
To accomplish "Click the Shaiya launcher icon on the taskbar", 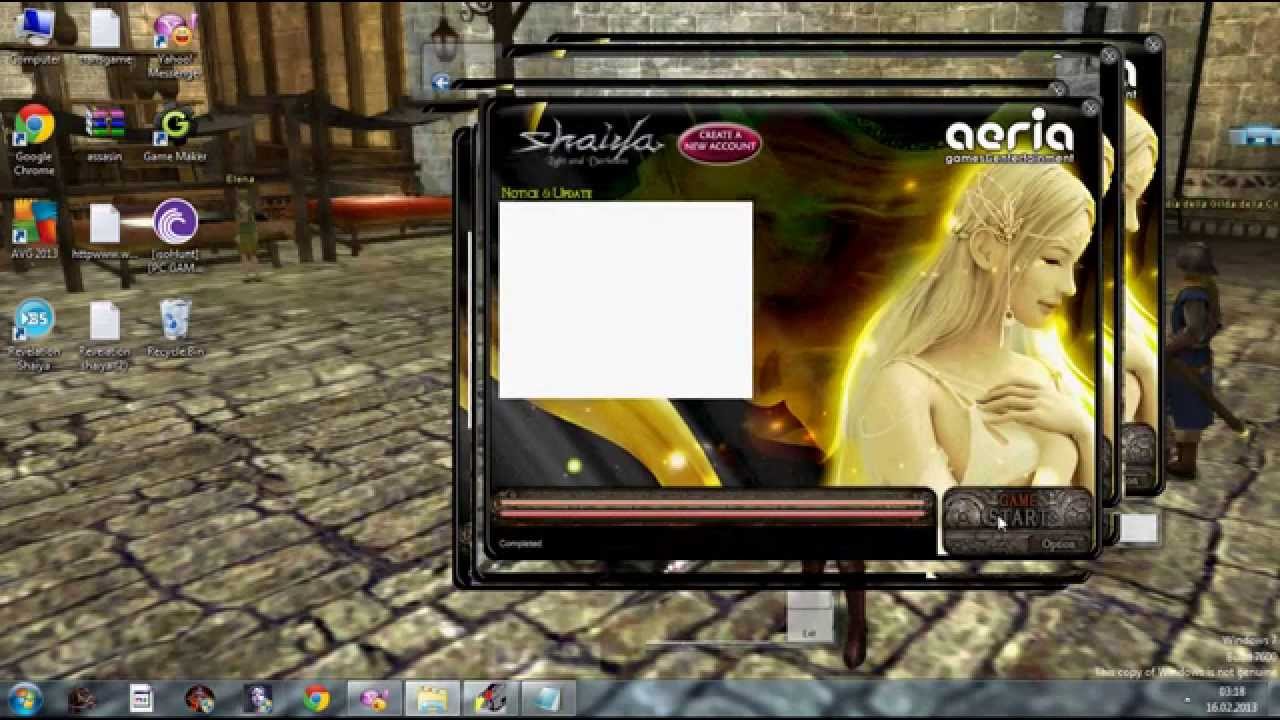I will (x=490, y=699).
